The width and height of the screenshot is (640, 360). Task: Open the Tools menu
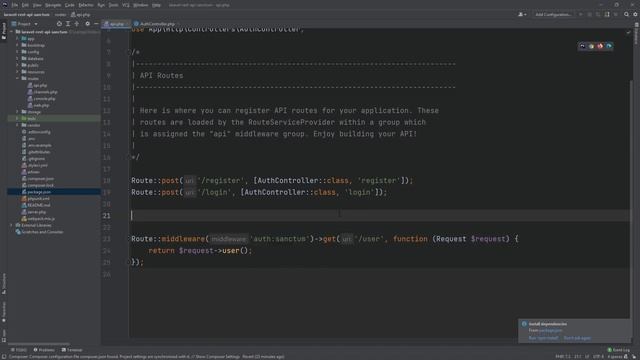(113, 5)
